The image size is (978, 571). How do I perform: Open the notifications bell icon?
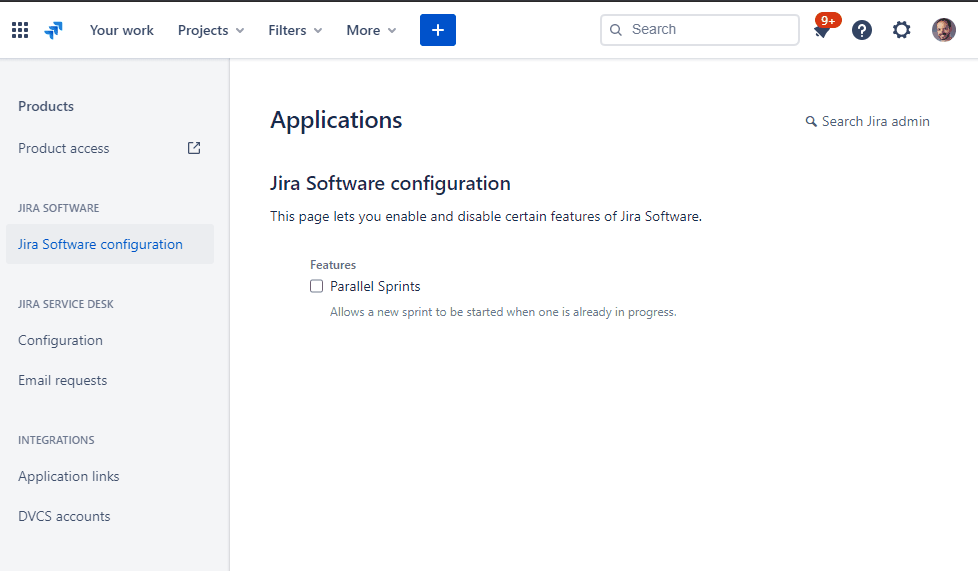[x=822, y=31]
